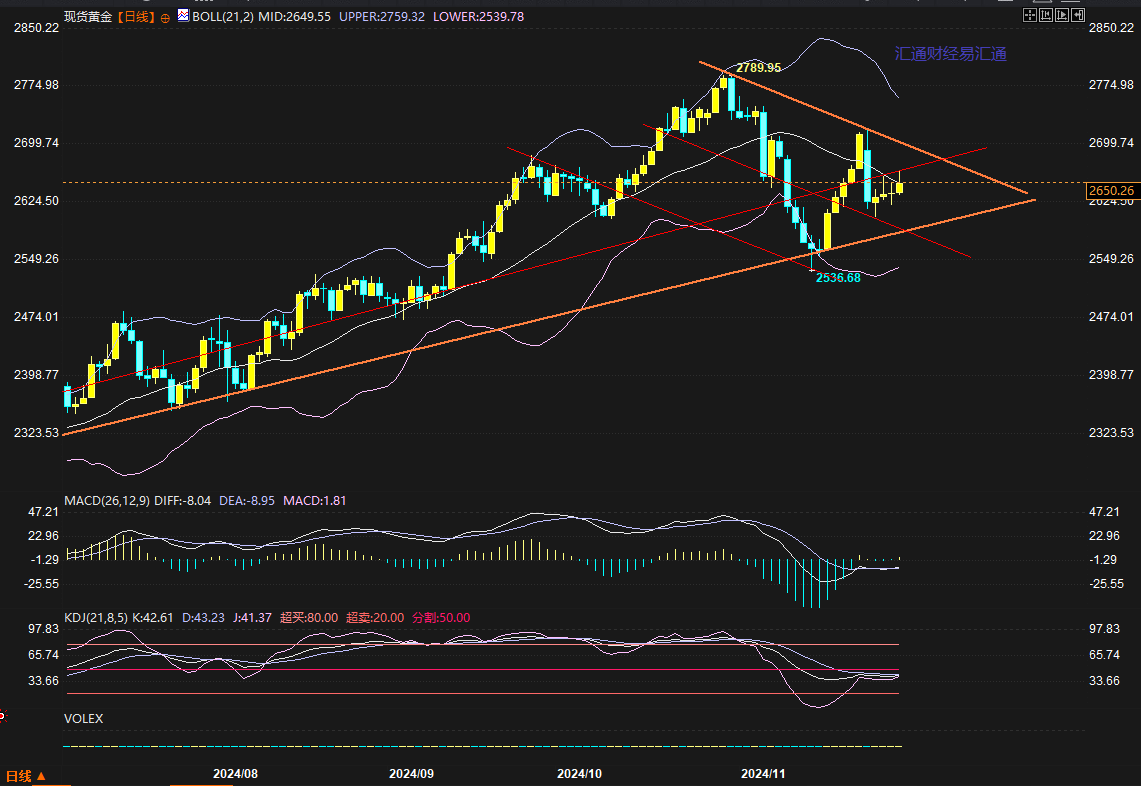Click the orange circle-plus icon beside 日线
This screenshot has height=786, width=1141.
(x=165, y=18)
